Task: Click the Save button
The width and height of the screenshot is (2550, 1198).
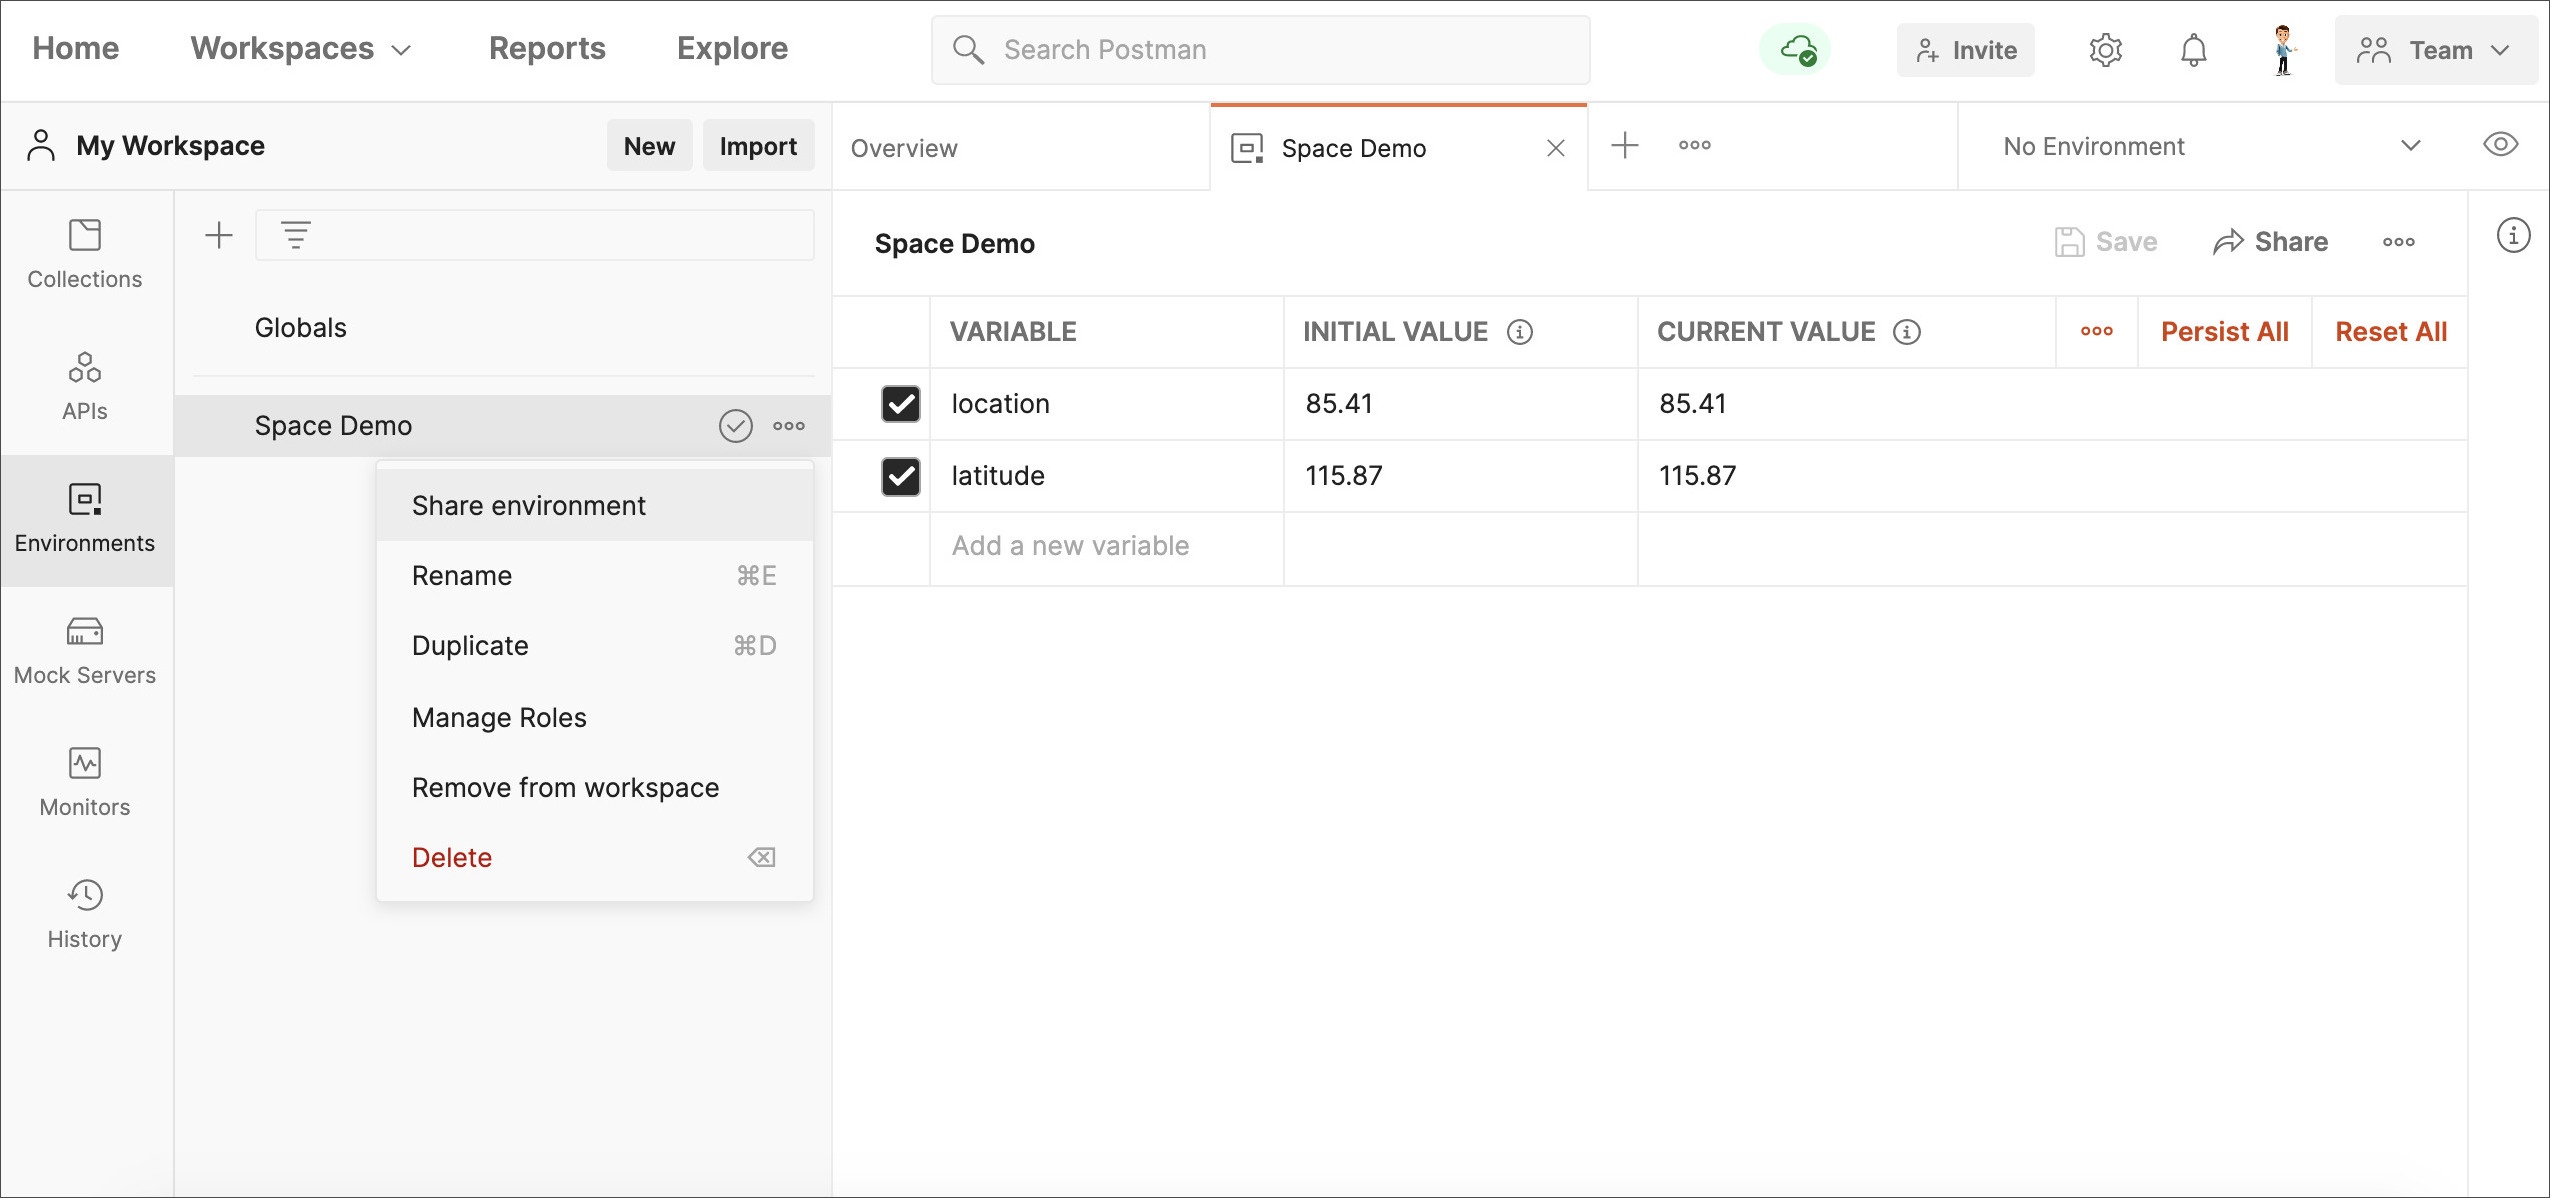Action: [2106, 242]
